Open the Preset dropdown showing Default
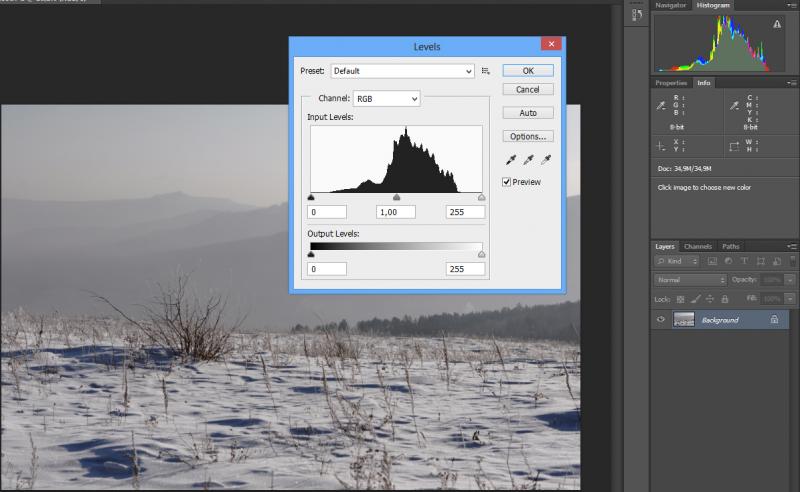 (x=403, y=71)
